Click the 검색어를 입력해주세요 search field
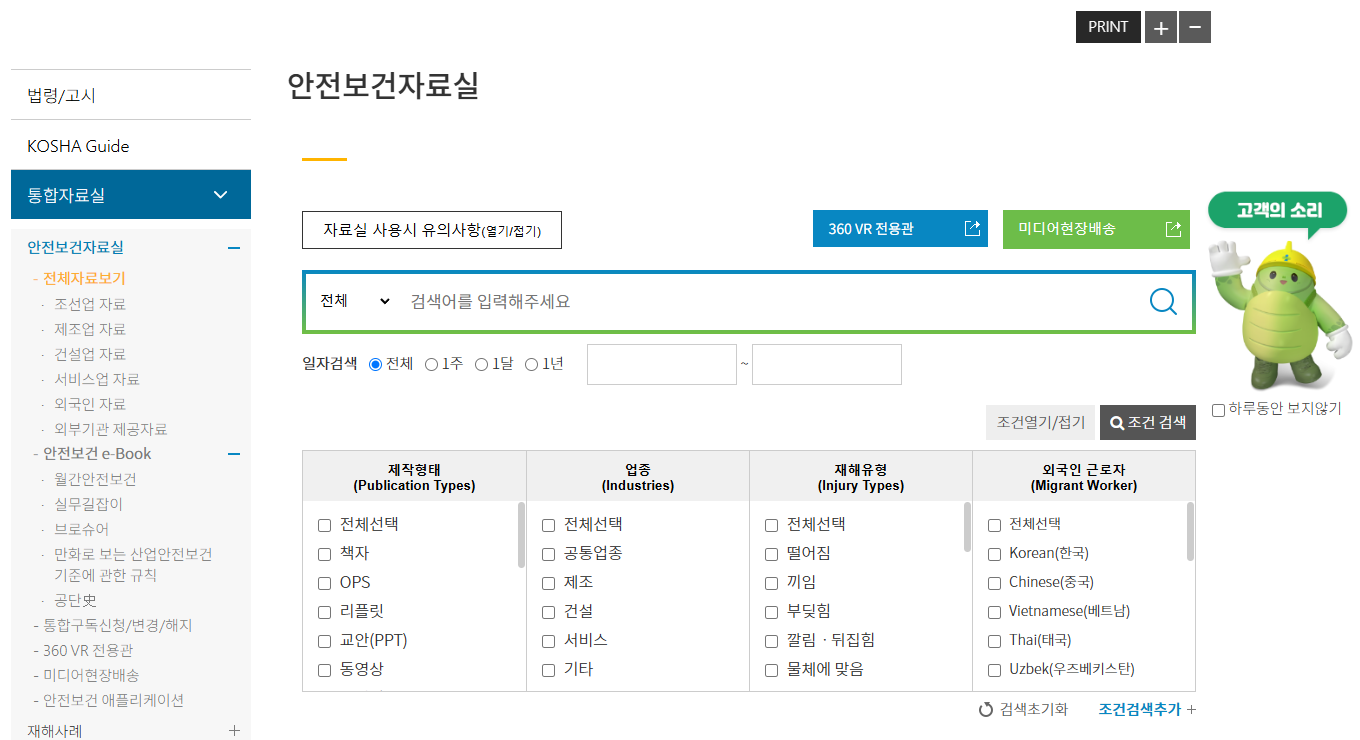Viewport: 1360px width, 740px height. [770, 301]
